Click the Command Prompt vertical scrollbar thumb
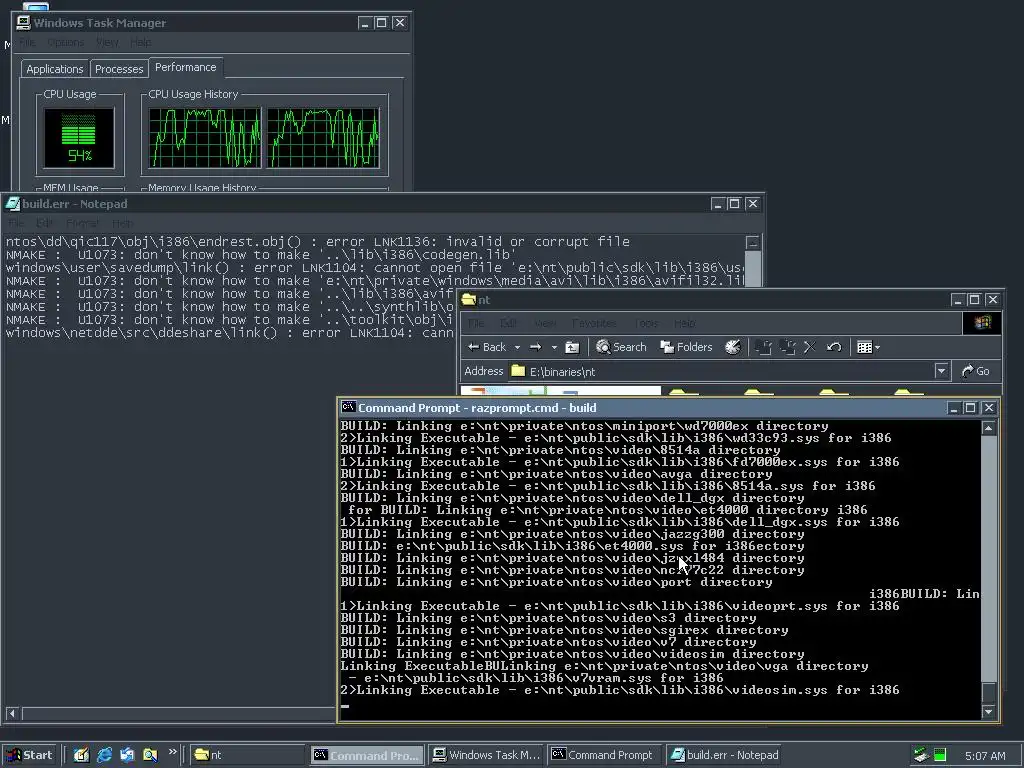 click(x=989, y=692)
